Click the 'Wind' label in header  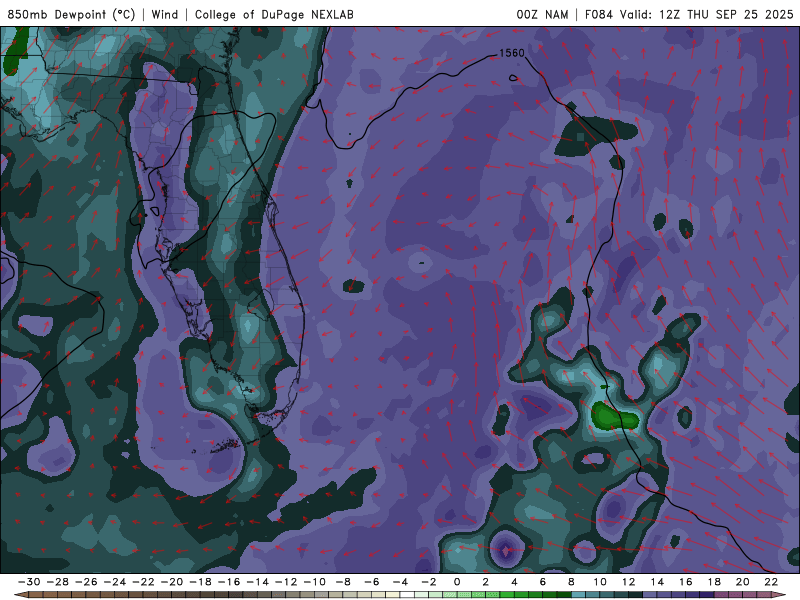click(x=165, y=14)
